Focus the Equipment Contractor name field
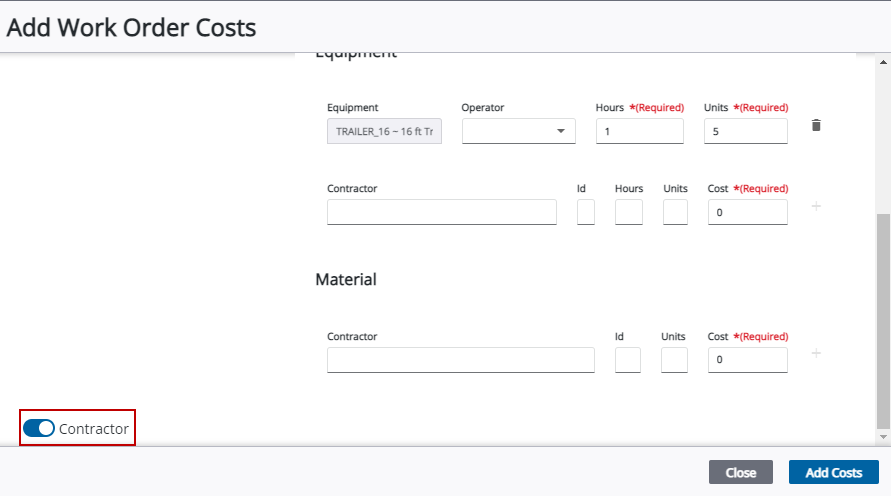Image resolution: width=891 pixels, height=496 pixels. tap(441, 212)
